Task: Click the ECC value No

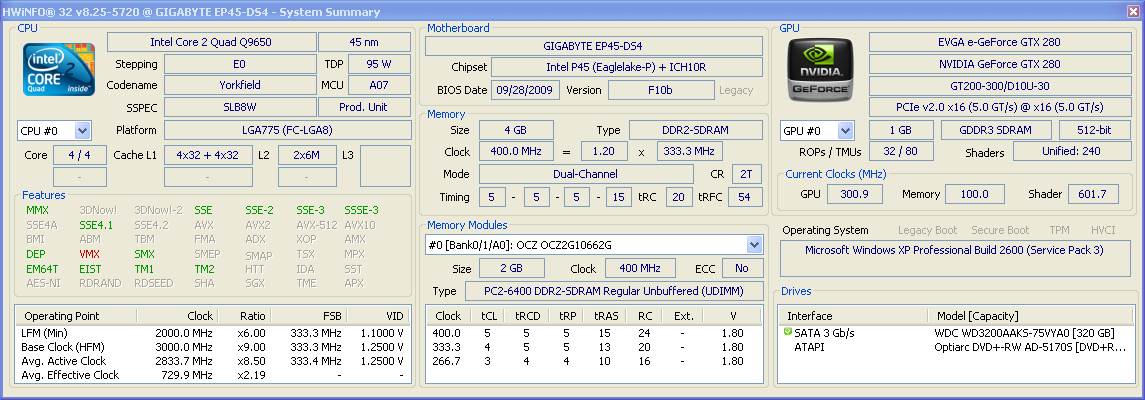Action: pyautogui.click(x=742, y=269)
